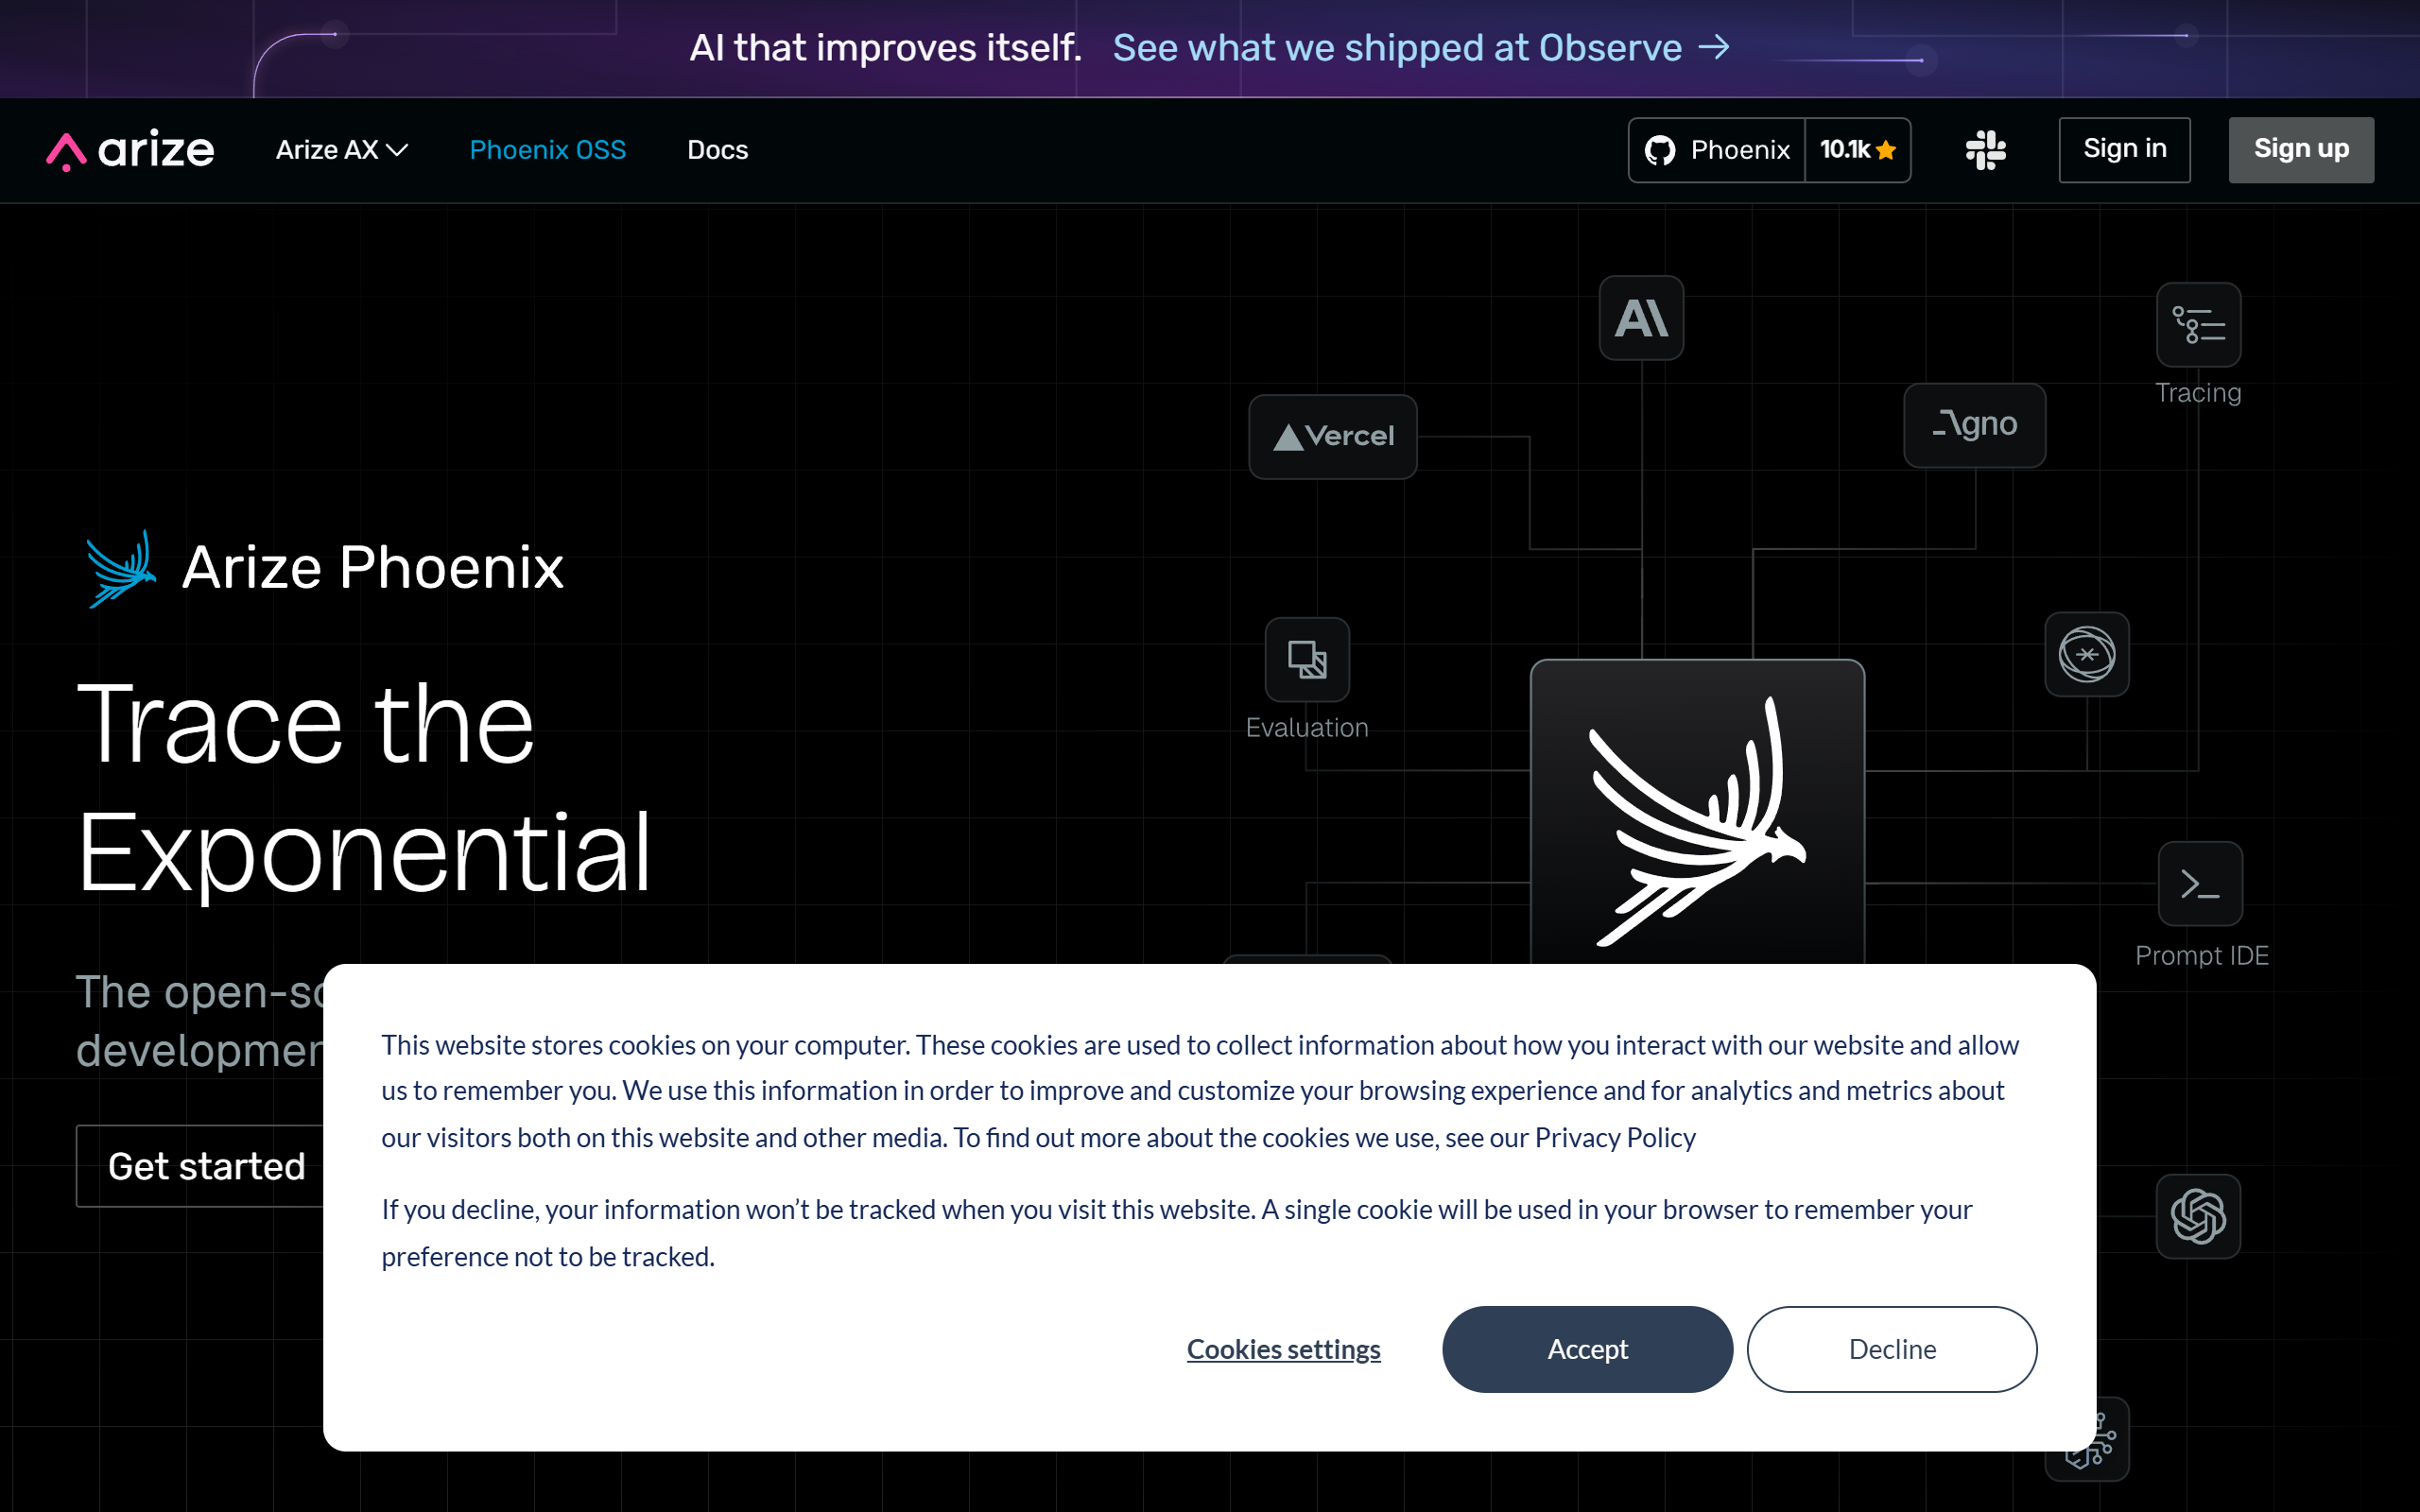The height and width of the screenshot is (1512, 2420).
Task: Click the Arize logo in the navbar
Action: point(130,150)
